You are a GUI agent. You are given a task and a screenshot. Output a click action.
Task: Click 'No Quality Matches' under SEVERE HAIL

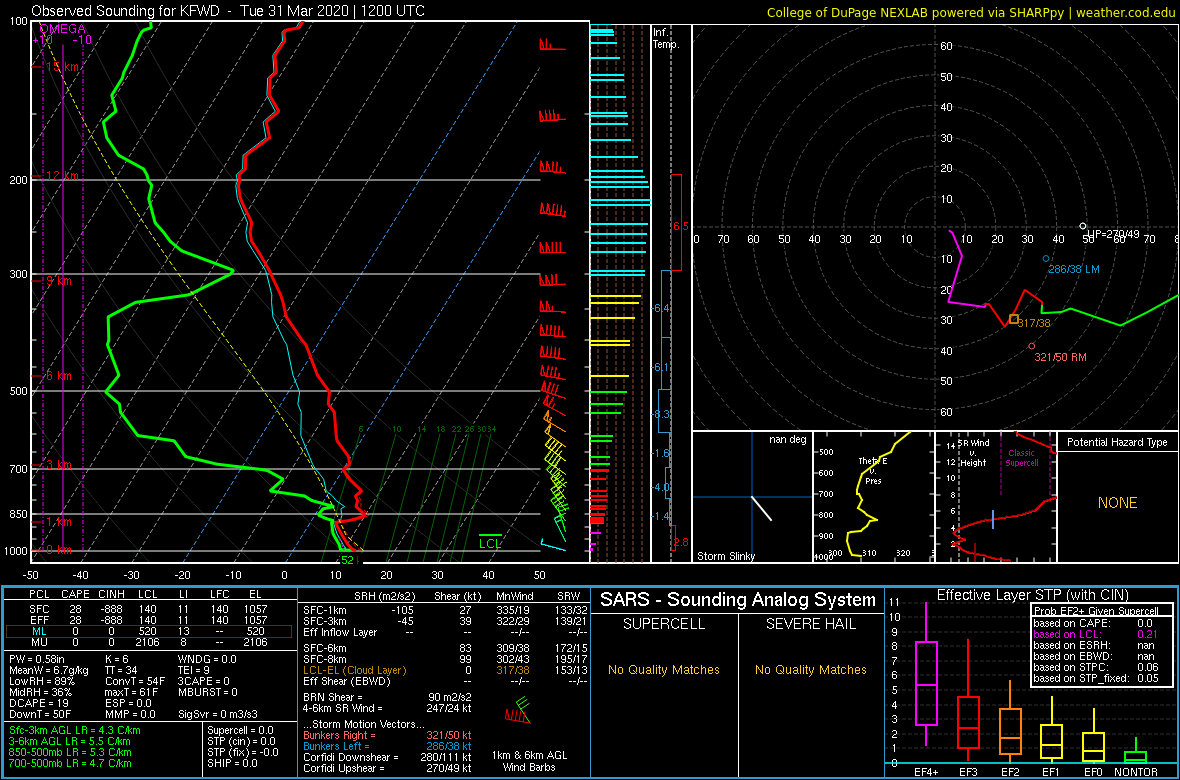click(x=810, y=669)
